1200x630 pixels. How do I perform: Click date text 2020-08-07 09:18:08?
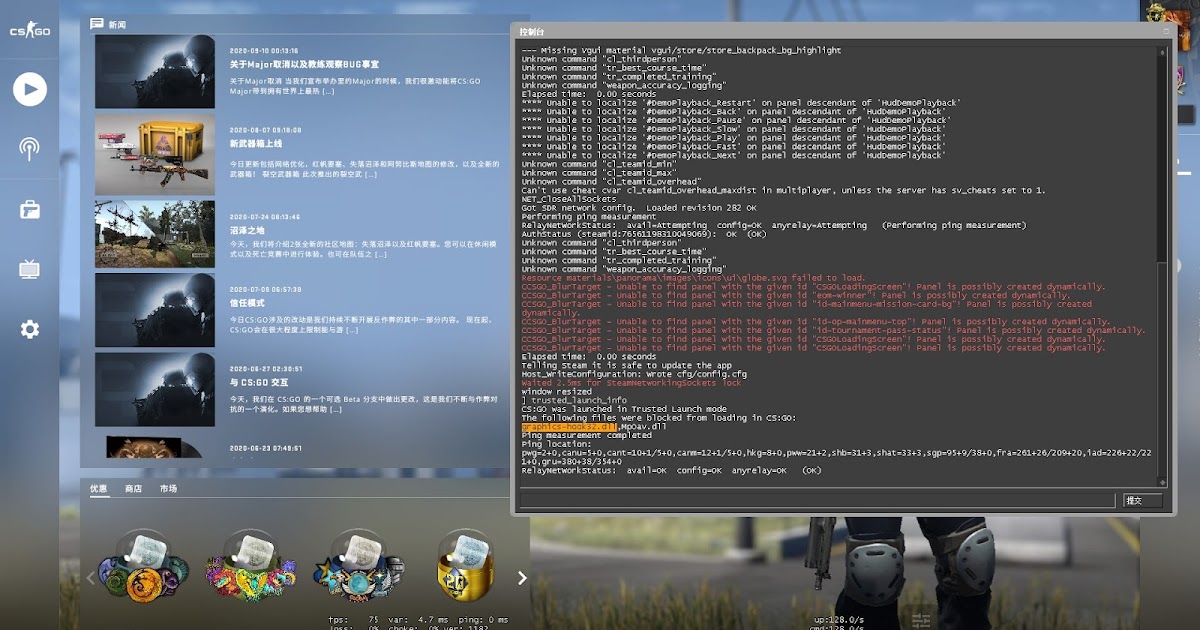pyautogui.click(x=264, y=130)
